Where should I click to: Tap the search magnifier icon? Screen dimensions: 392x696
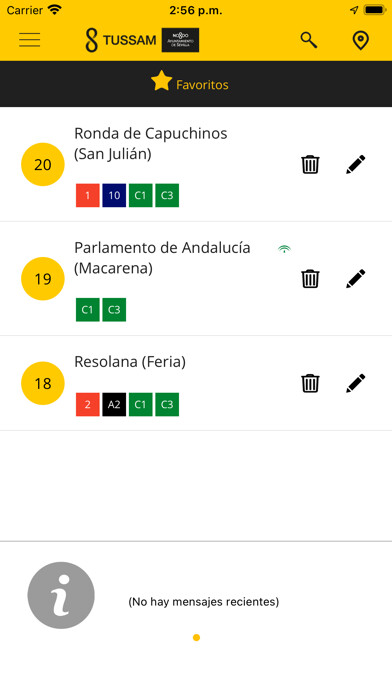click(x=309, y=40)
